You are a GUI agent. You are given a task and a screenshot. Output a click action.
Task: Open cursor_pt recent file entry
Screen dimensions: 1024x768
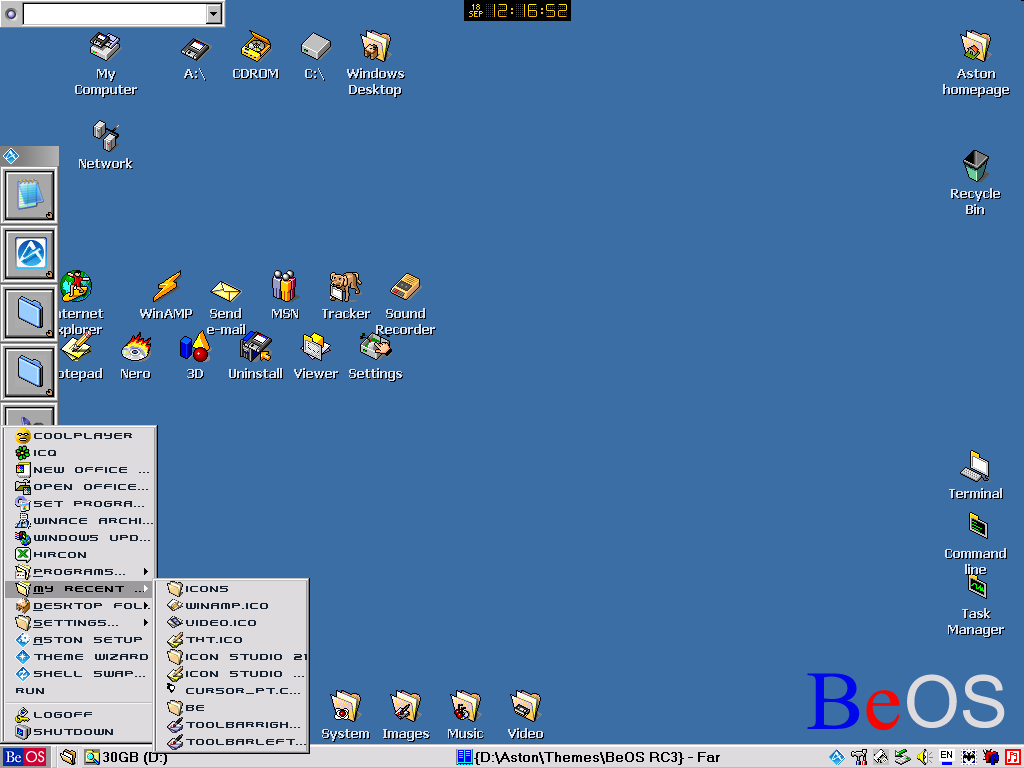[x=232, y=690]
